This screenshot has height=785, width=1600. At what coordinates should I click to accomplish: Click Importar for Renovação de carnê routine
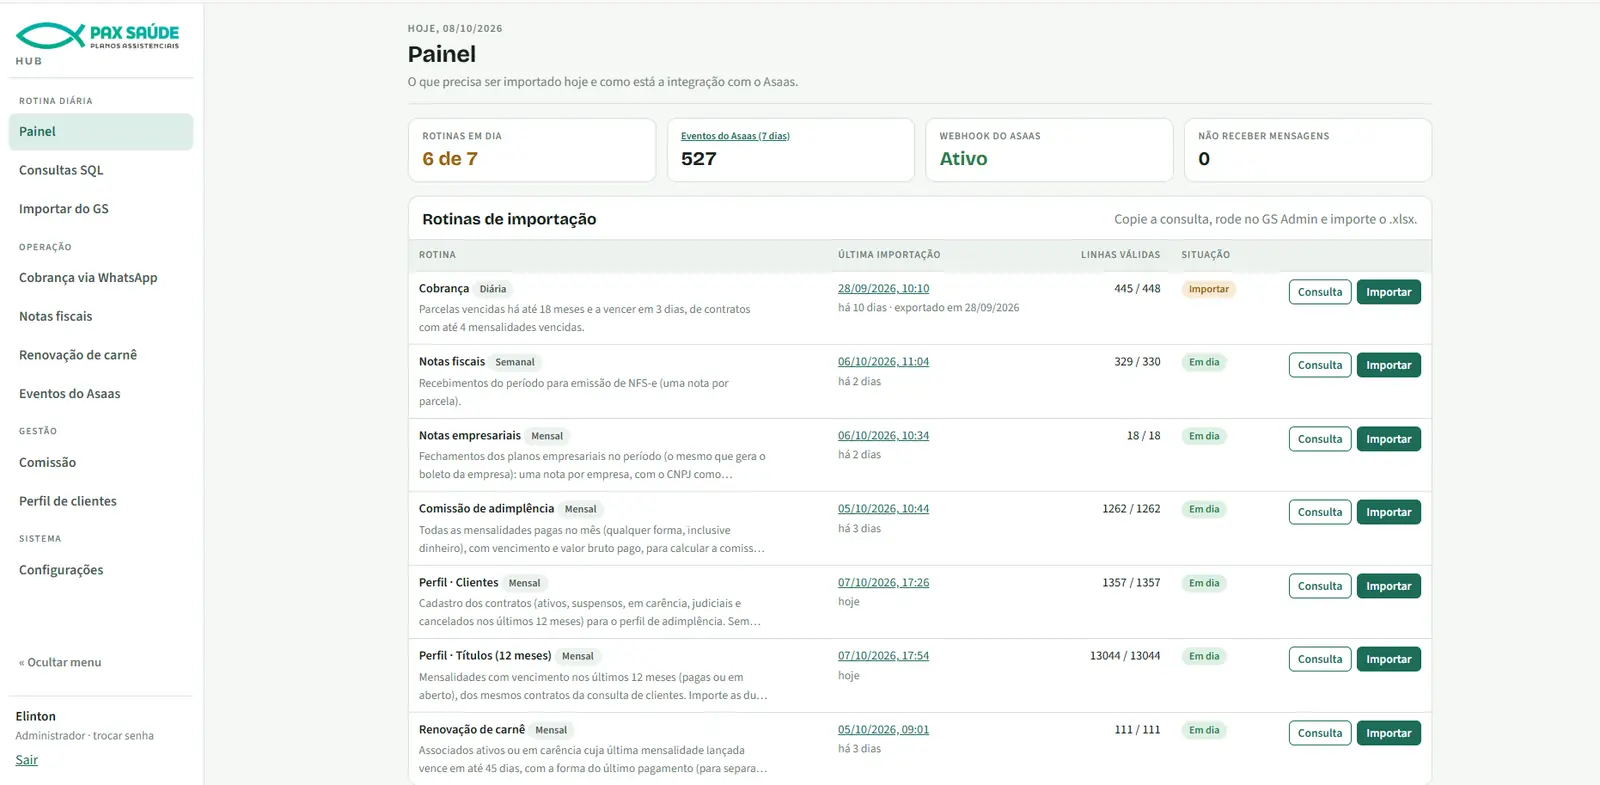pos(1389,733)
